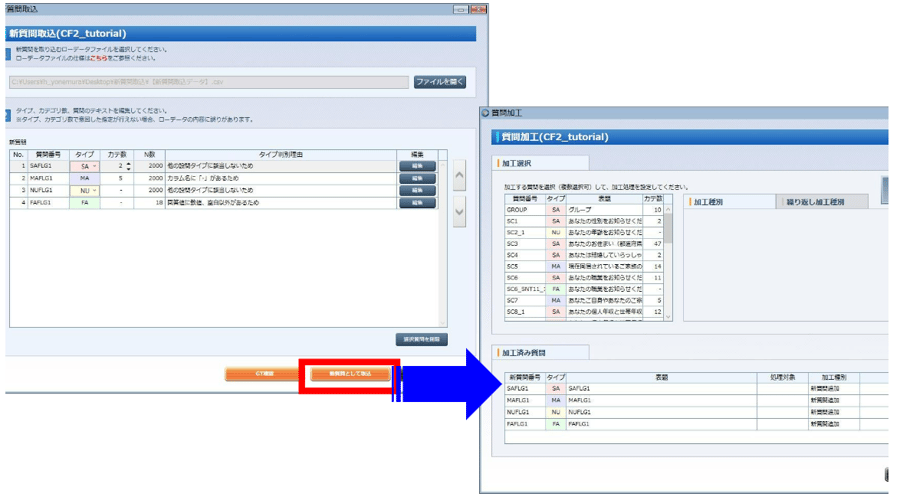Image resolution: width=900 pixels, height=500 pixels.
Task: Click the category count stepper for SAFLG1
Action: [127, 165]
